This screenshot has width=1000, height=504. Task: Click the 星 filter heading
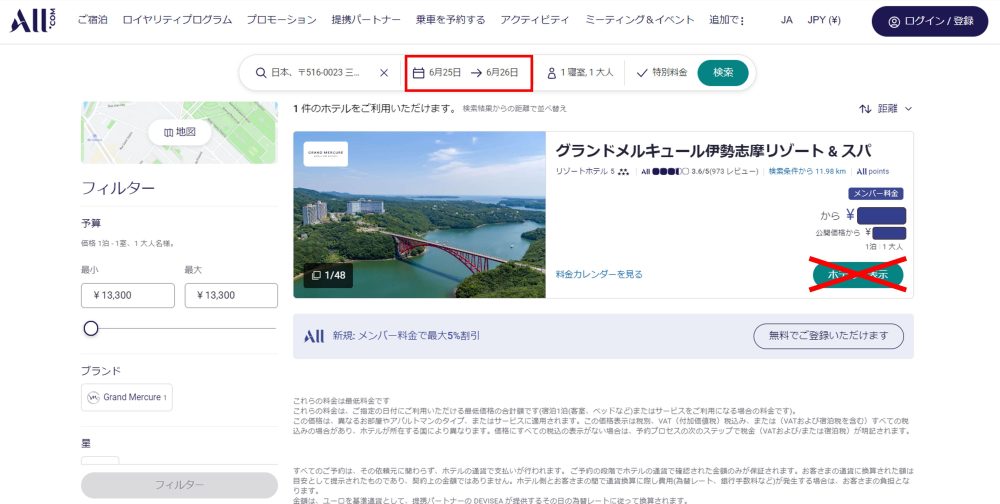(86, 443)
